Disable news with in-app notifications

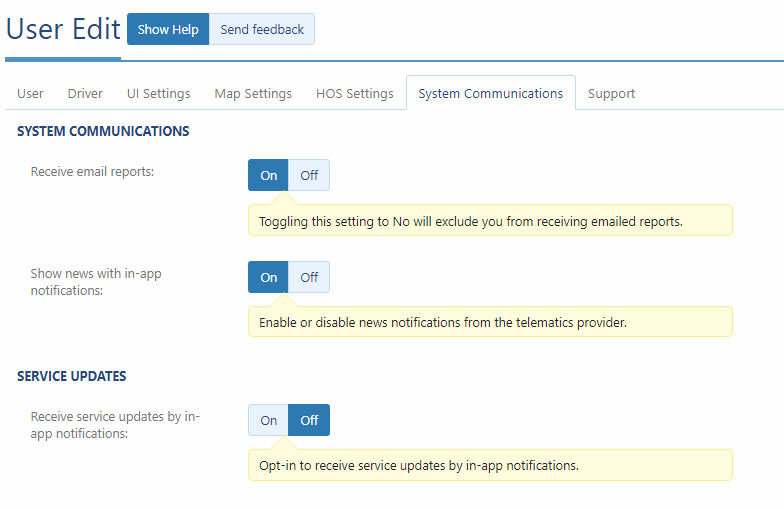[309, 277]
